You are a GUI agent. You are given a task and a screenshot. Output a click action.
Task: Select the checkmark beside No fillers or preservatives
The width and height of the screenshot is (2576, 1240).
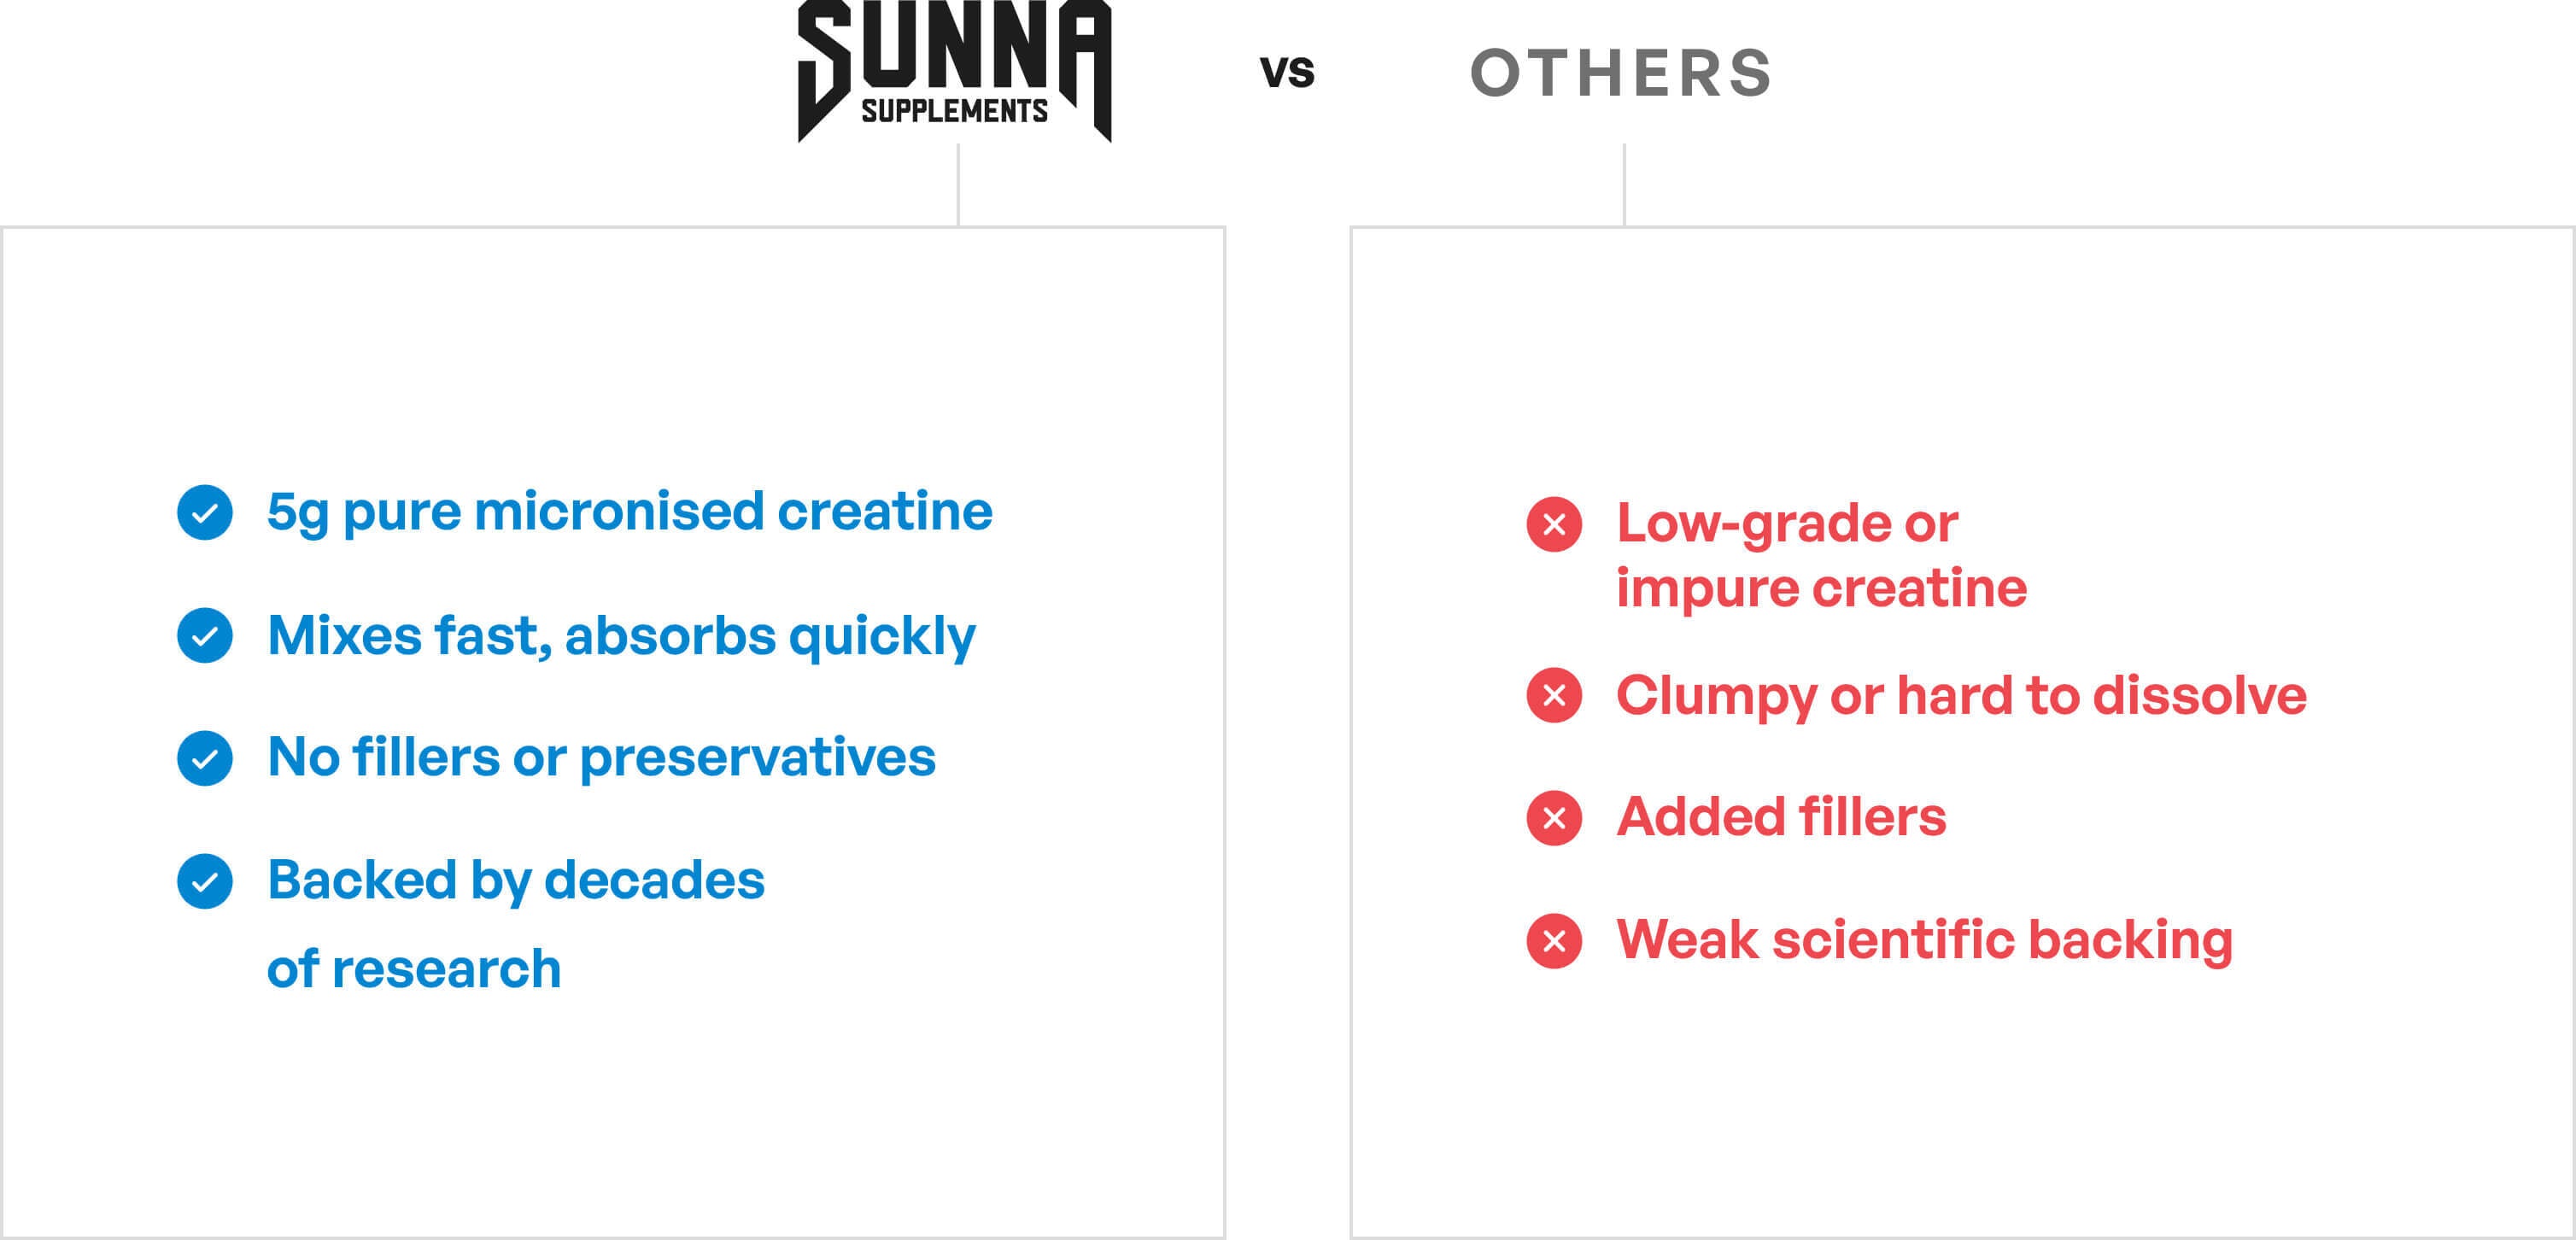click(205, 758)
